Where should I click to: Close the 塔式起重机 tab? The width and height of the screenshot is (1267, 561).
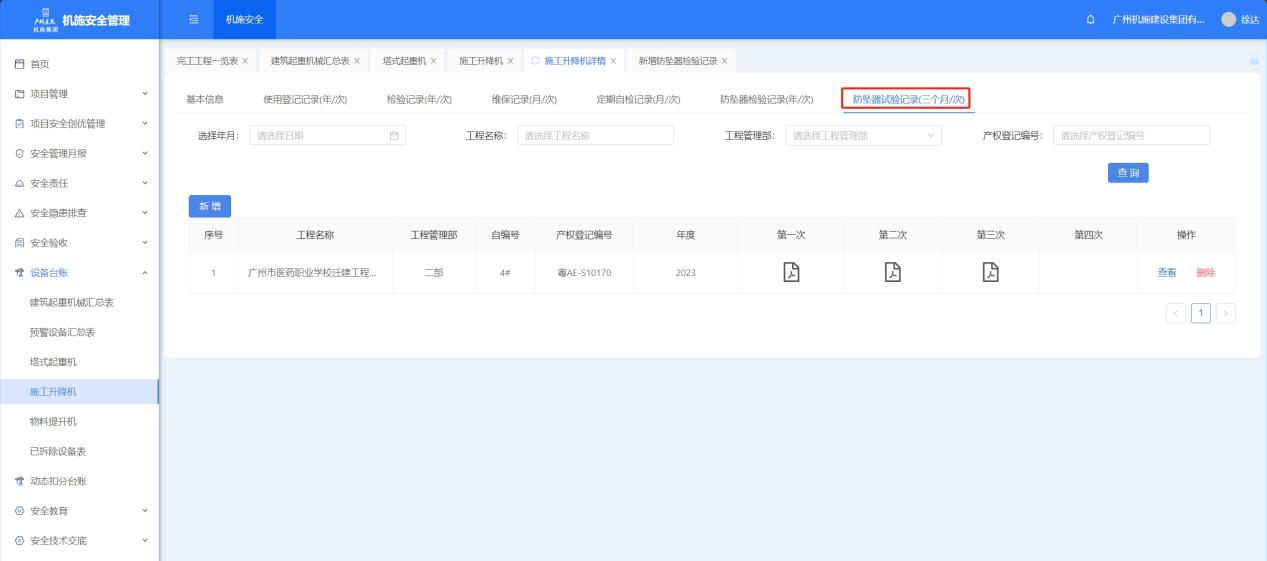click(x=433, y=61)
